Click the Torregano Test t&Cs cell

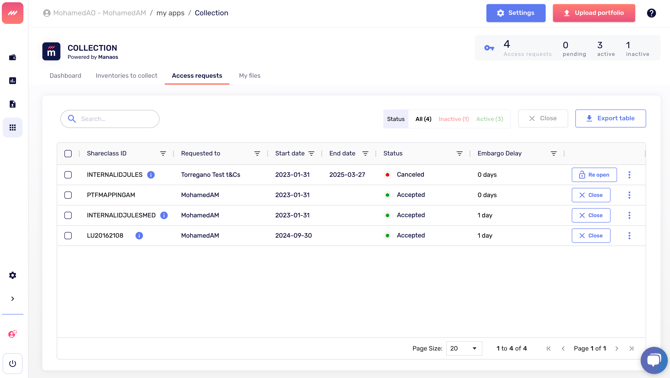(x=210, y=175)
